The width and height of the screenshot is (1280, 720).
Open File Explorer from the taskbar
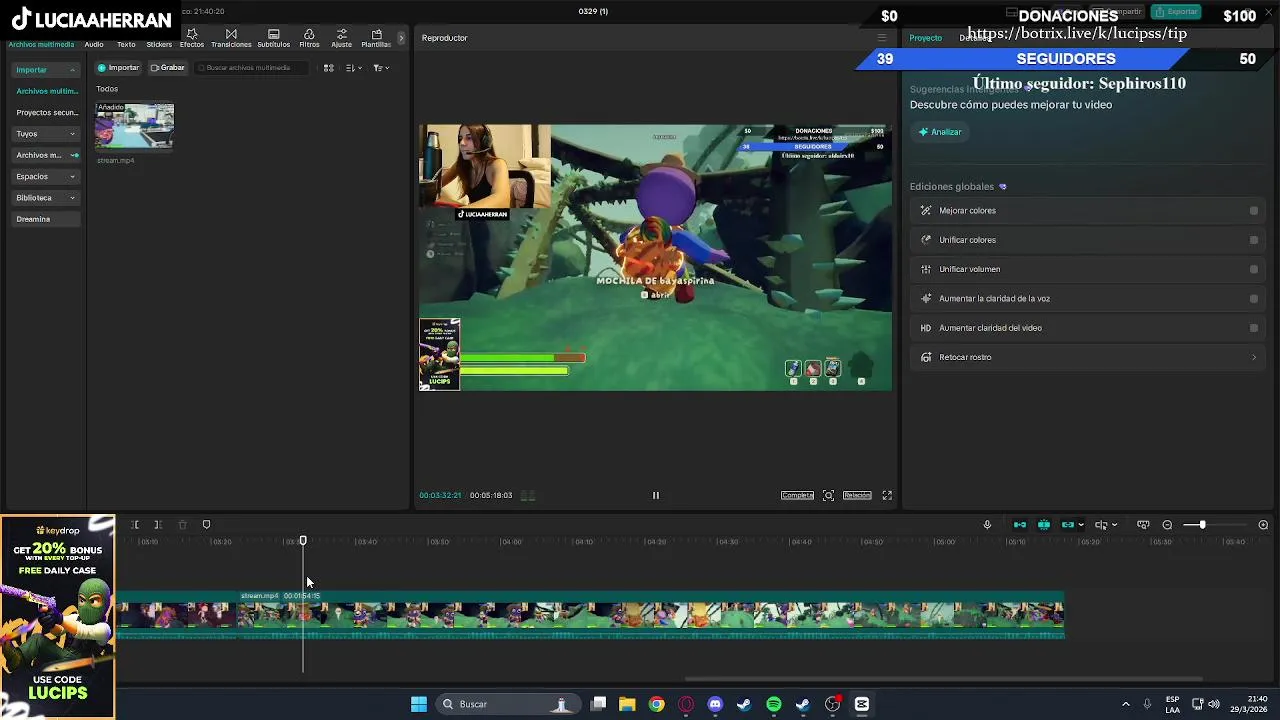pos(627,704)
